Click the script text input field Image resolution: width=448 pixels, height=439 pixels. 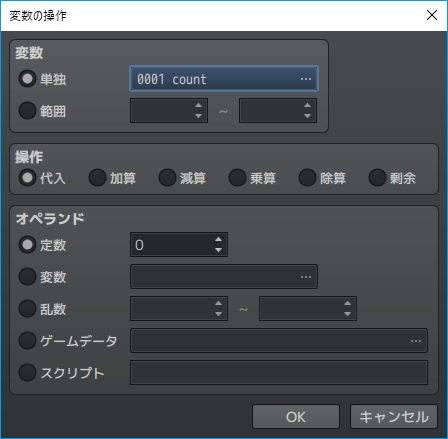click(x=279, y=373)
